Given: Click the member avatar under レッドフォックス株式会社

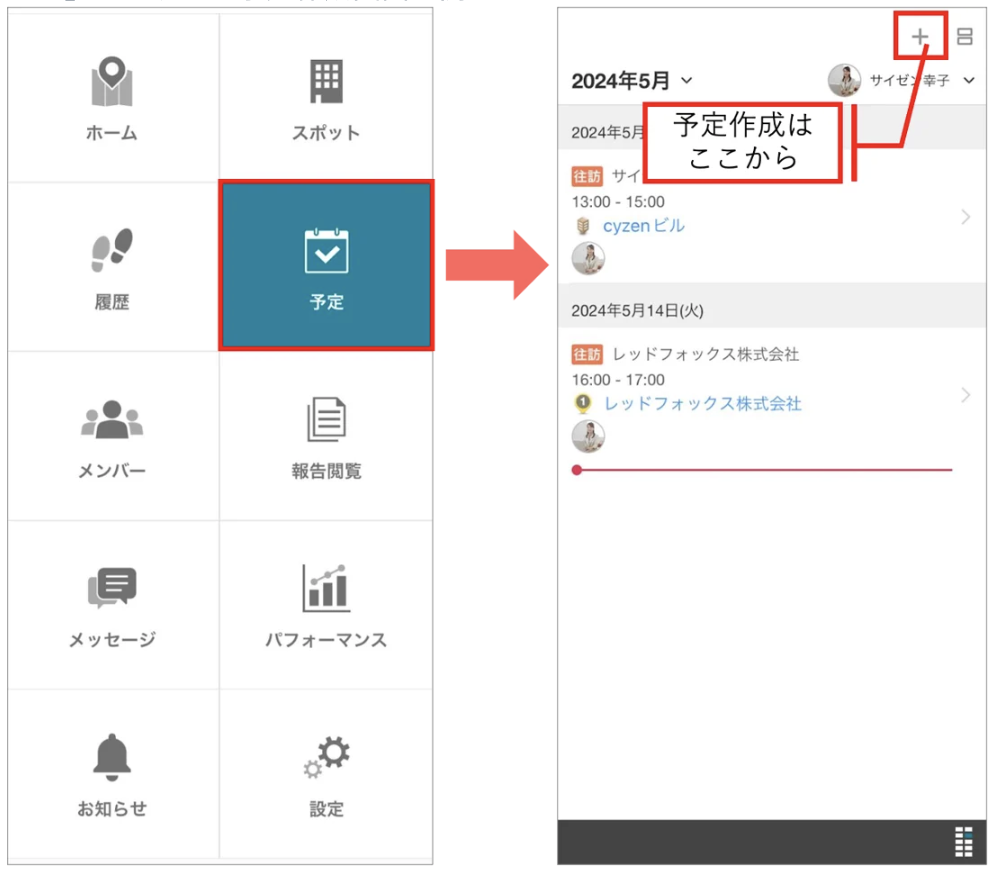Looking at the screenshot, I should (588, 437).
